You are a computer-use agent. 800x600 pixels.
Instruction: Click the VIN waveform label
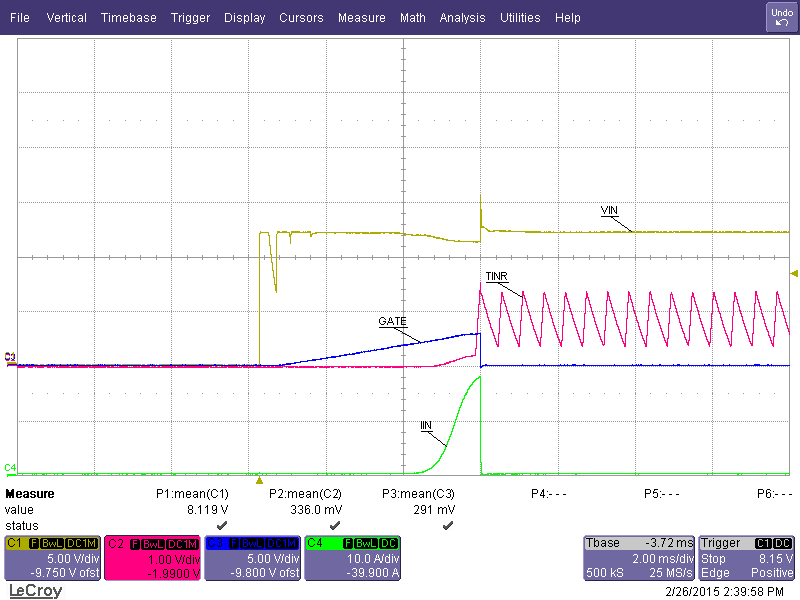pos(609,210)
